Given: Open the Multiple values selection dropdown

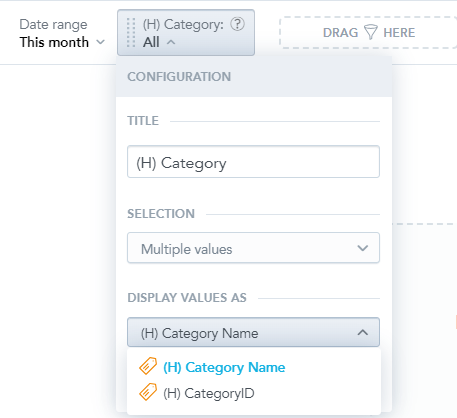Looking at the screenshot, I should [253, 248].
